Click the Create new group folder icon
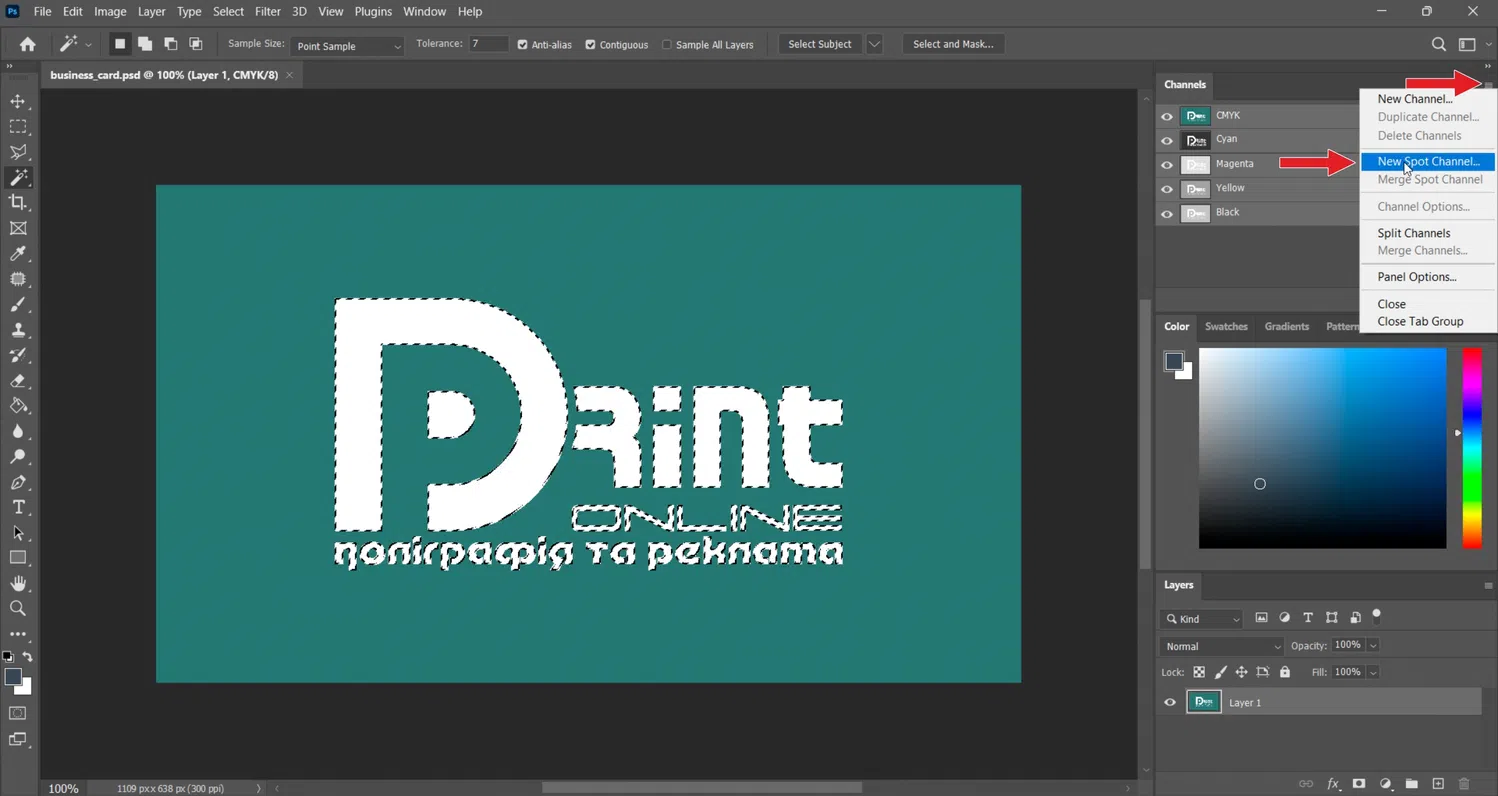 click(x=1412, y=784)
